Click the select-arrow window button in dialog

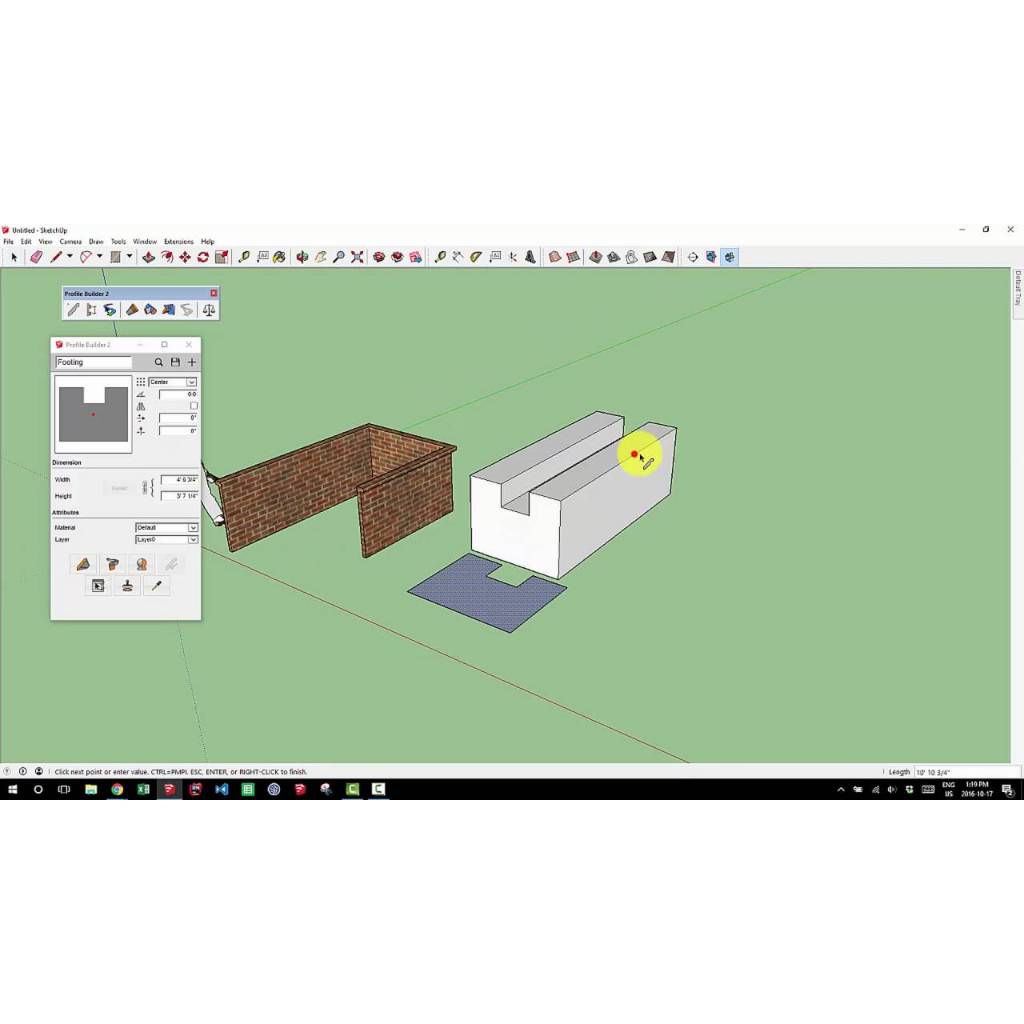tap(98, 586)
